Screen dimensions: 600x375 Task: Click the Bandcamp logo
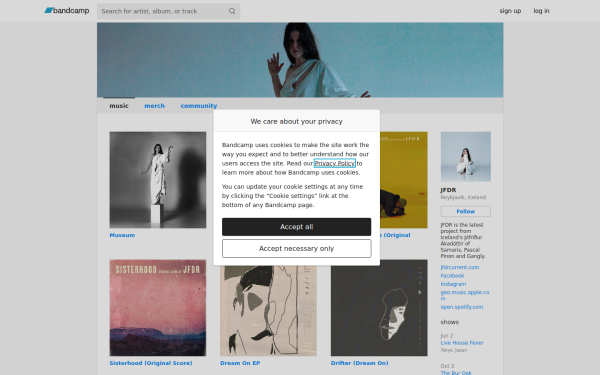67,11
